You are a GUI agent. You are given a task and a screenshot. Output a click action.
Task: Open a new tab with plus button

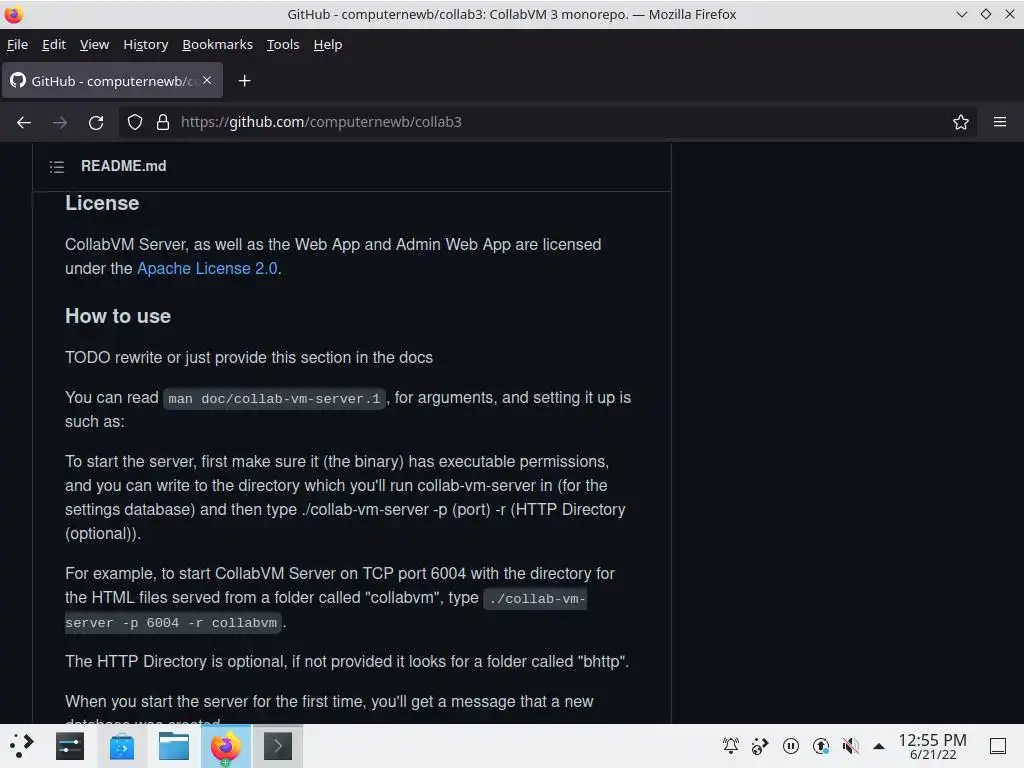[x=244, y=81]
